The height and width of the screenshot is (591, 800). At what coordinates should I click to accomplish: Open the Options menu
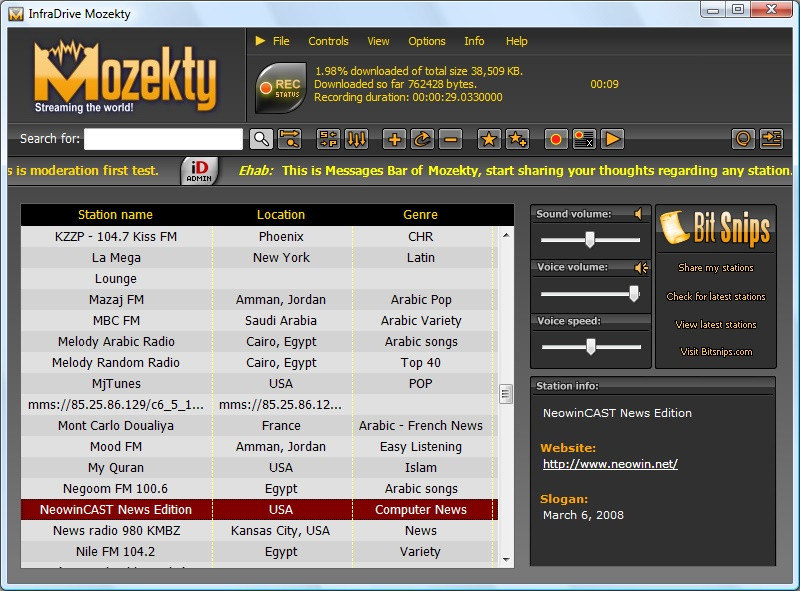coord(427,41)
